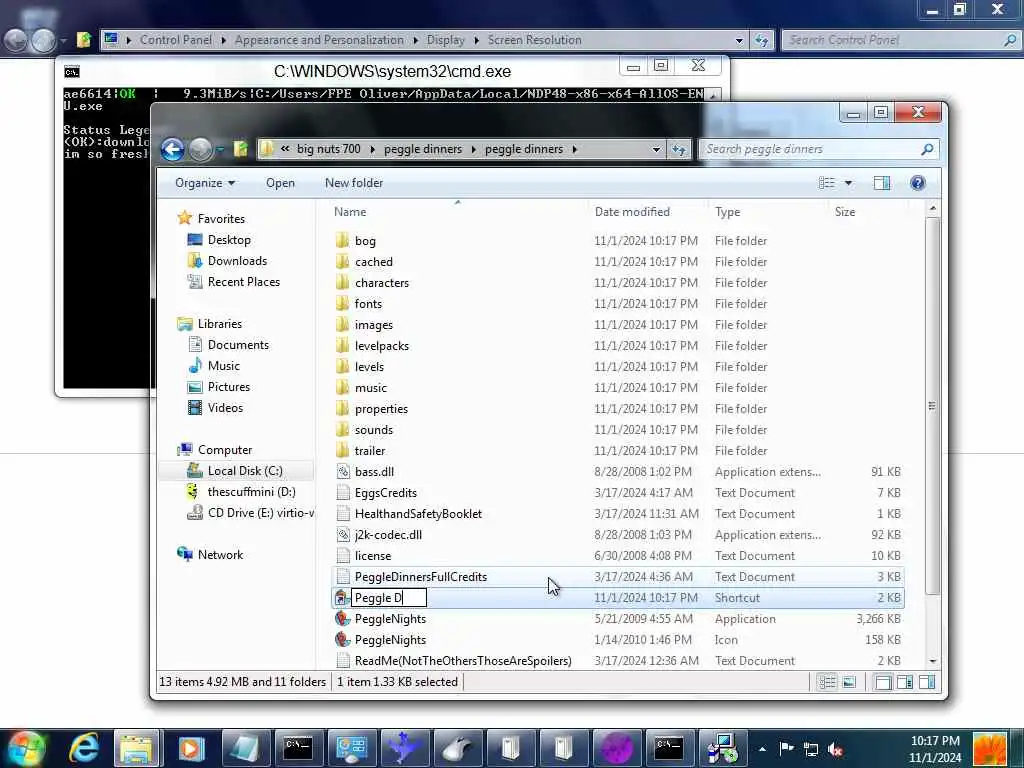Select the levels folder

point(369,366)
